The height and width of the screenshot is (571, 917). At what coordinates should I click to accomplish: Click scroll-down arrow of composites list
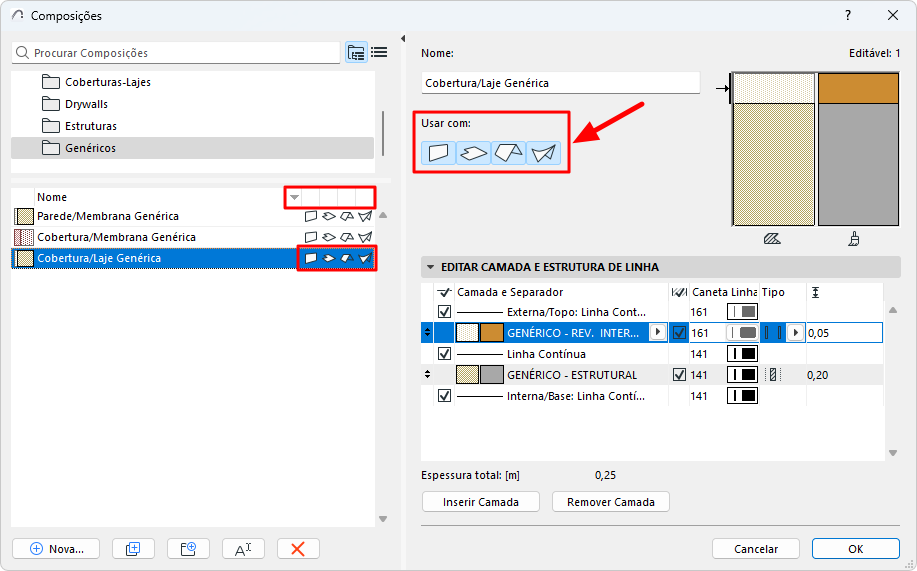[x=383, y=518]
